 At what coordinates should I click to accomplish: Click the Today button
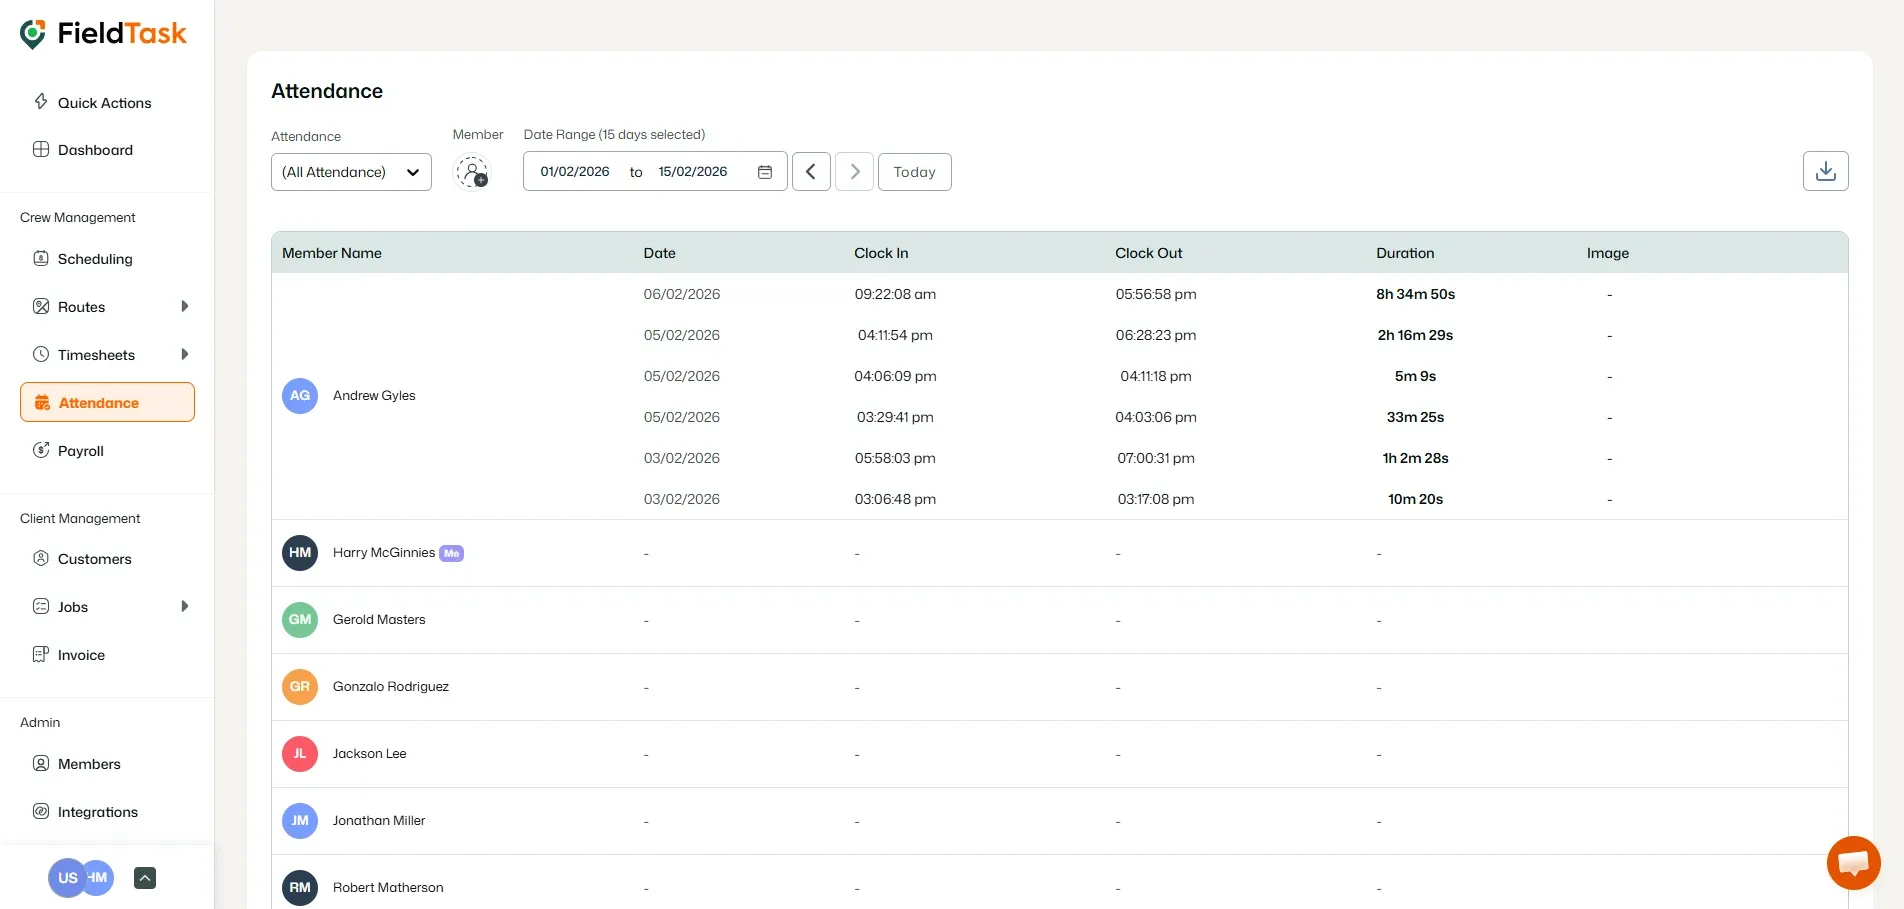pos(915,172)
